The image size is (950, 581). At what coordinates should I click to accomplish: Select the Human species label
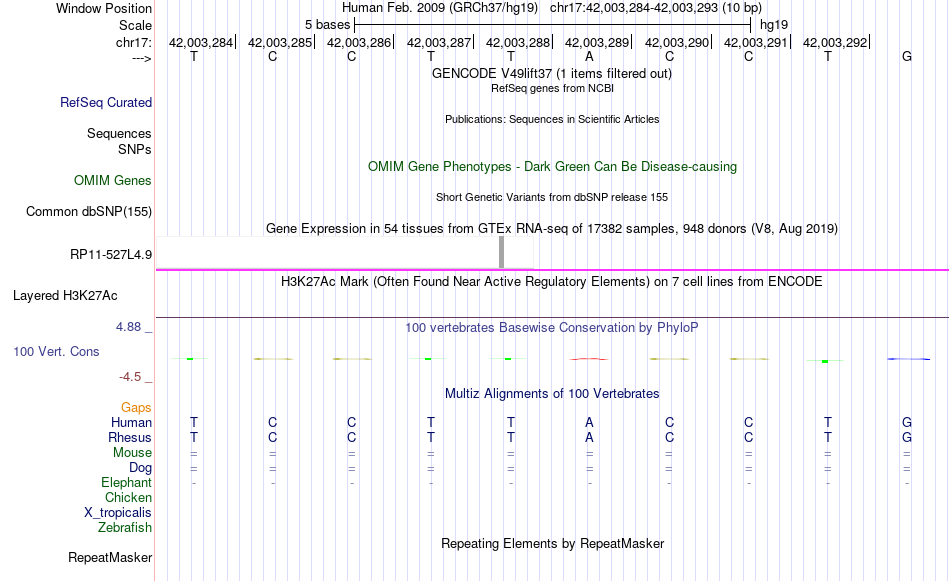[131, 422]
